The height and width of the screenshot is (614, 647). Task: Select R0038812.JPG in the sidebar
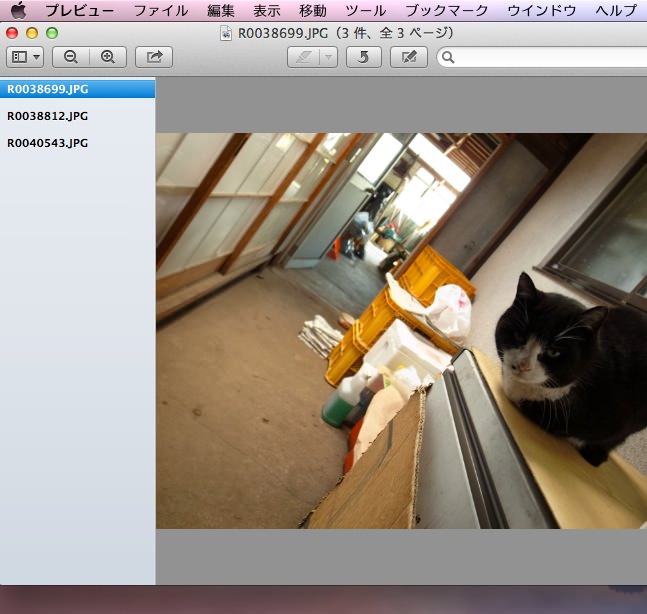click(78, 116)
